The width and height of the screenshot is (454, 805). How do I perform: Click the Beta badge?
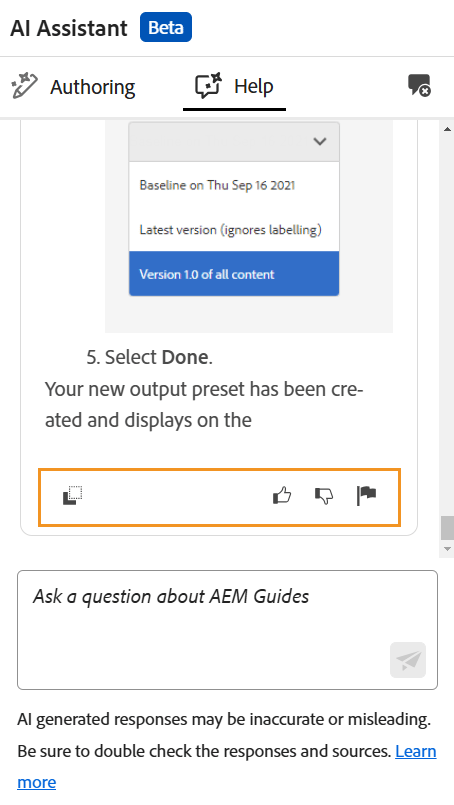tap(166, 27)
